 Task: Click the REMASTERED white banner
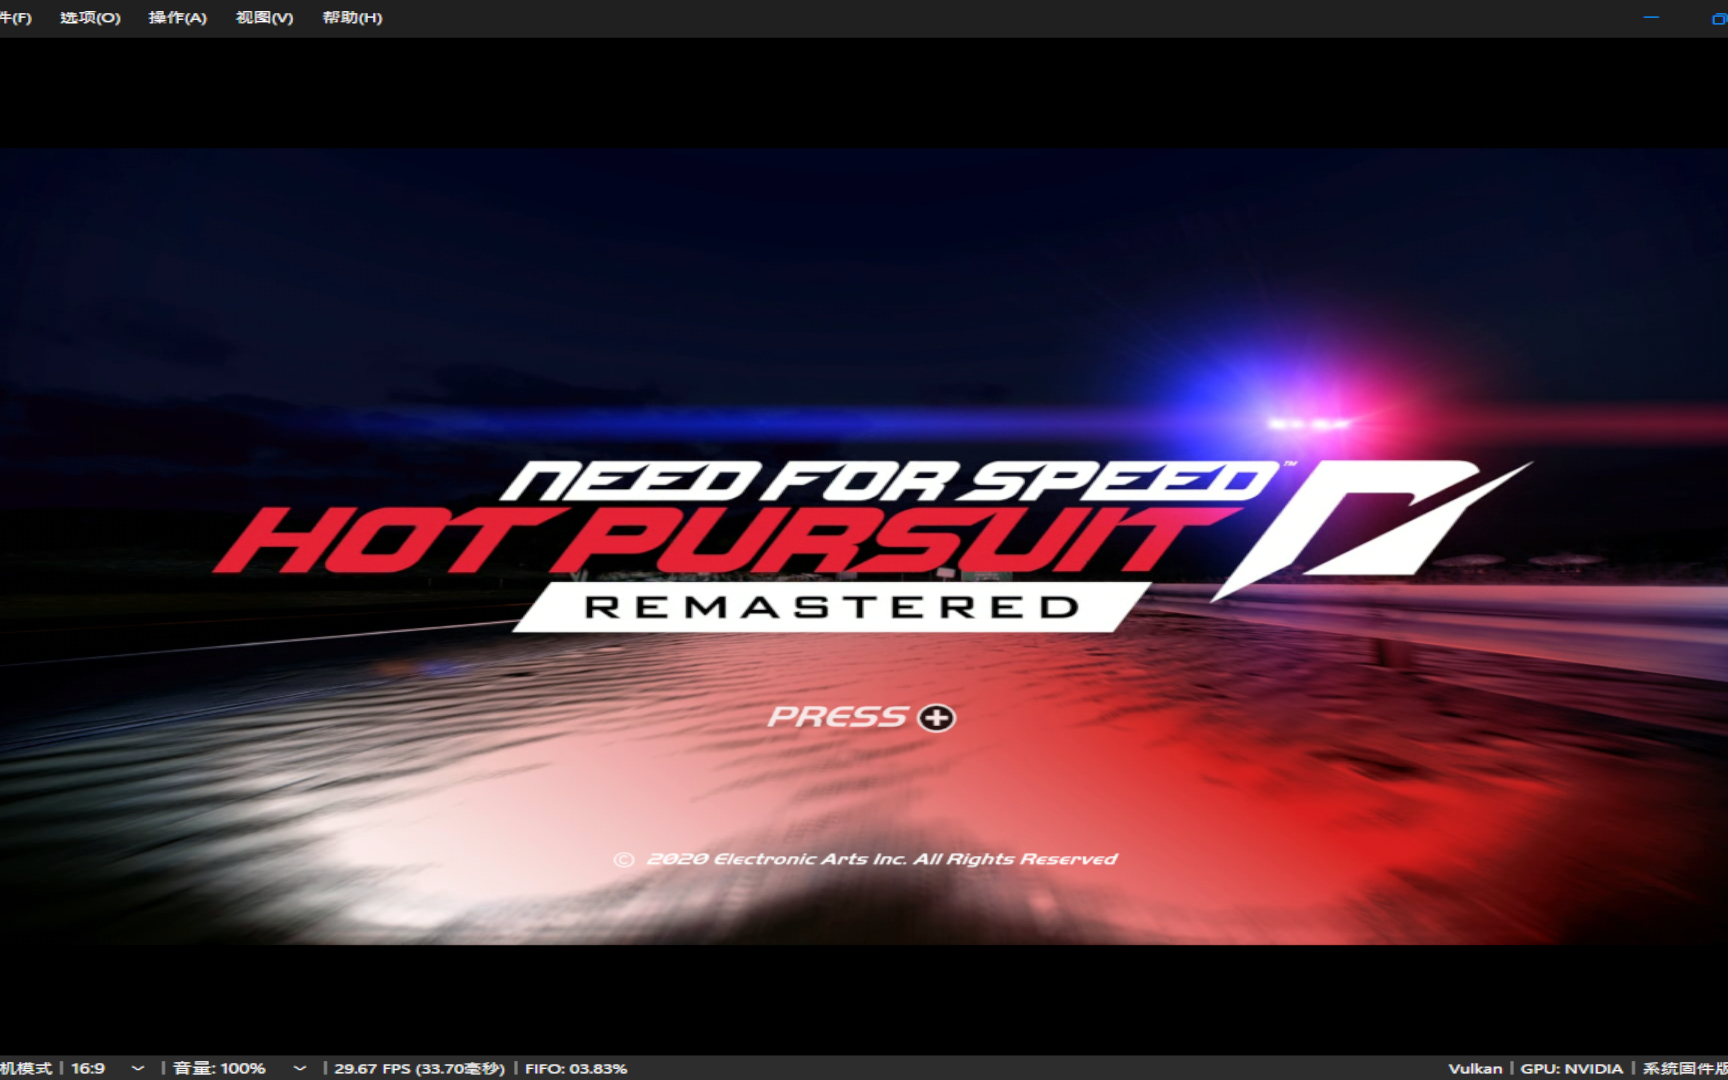tap(830, 607)
